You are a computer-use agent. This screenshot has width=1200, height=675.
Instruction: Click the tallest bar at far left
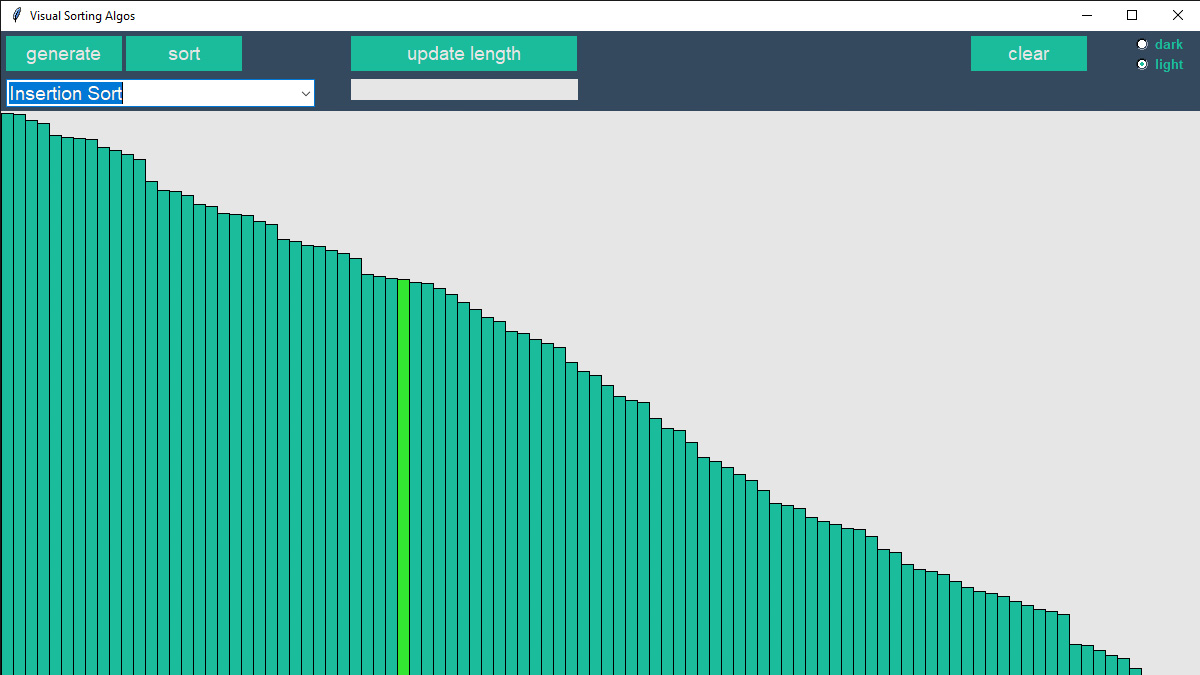[7, 400]
